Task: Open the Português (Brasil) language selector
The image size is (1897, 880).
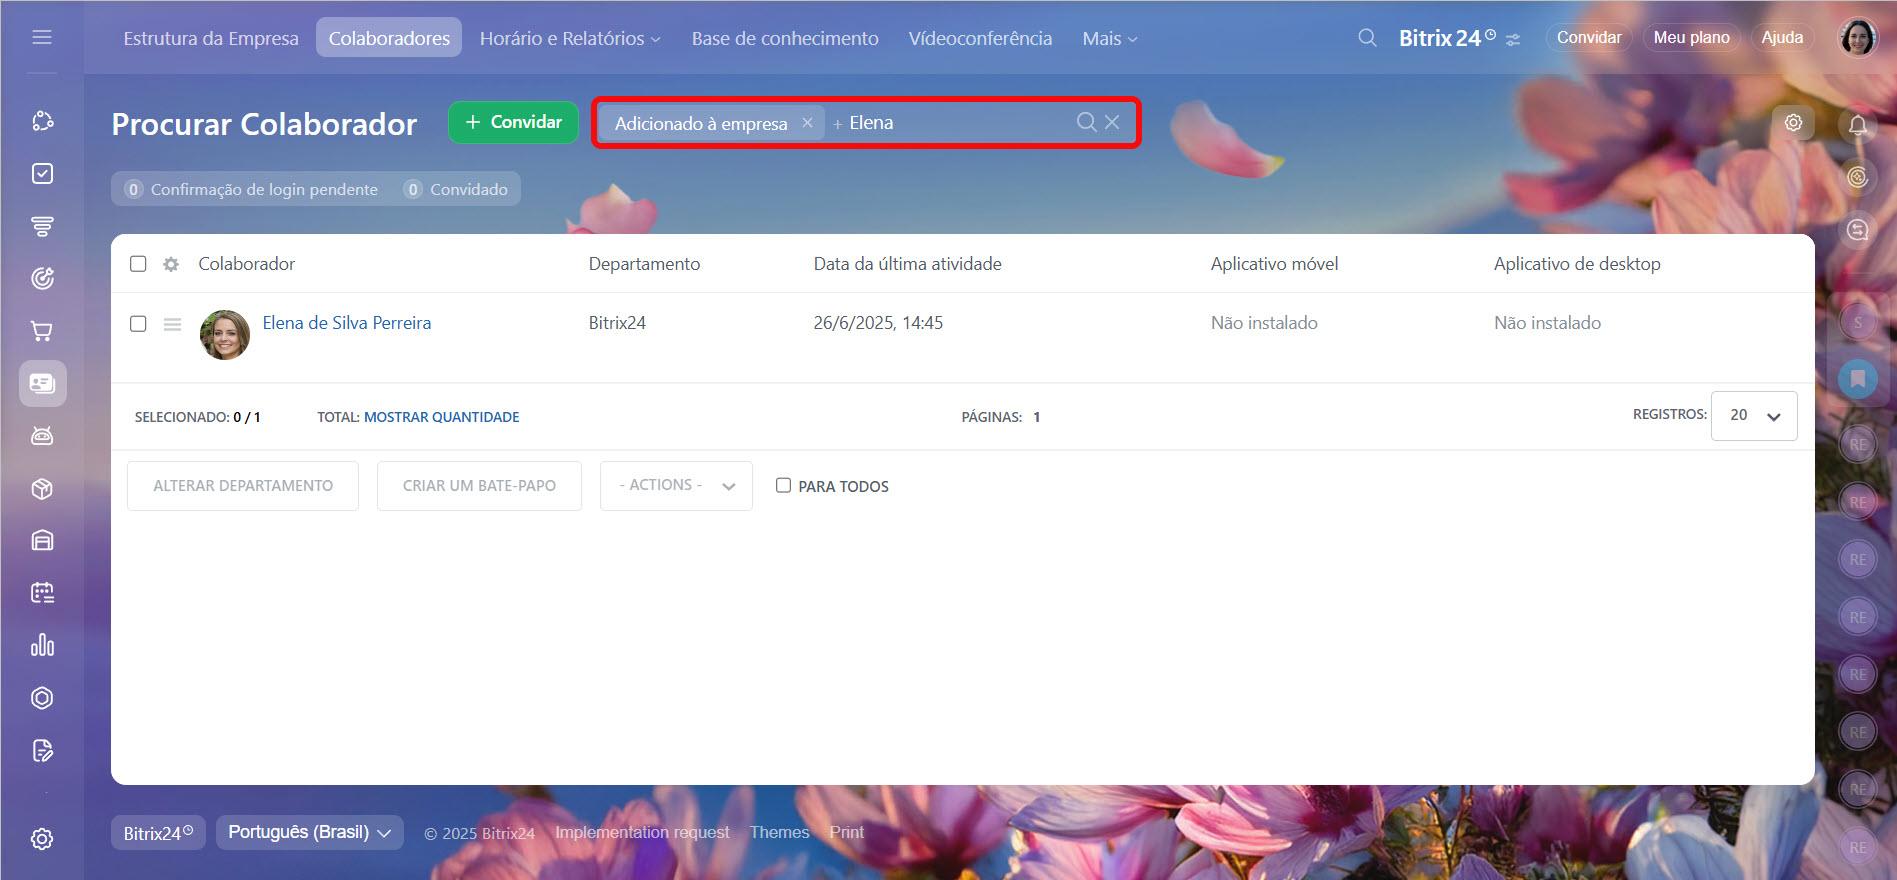Action: coord(310,832)
